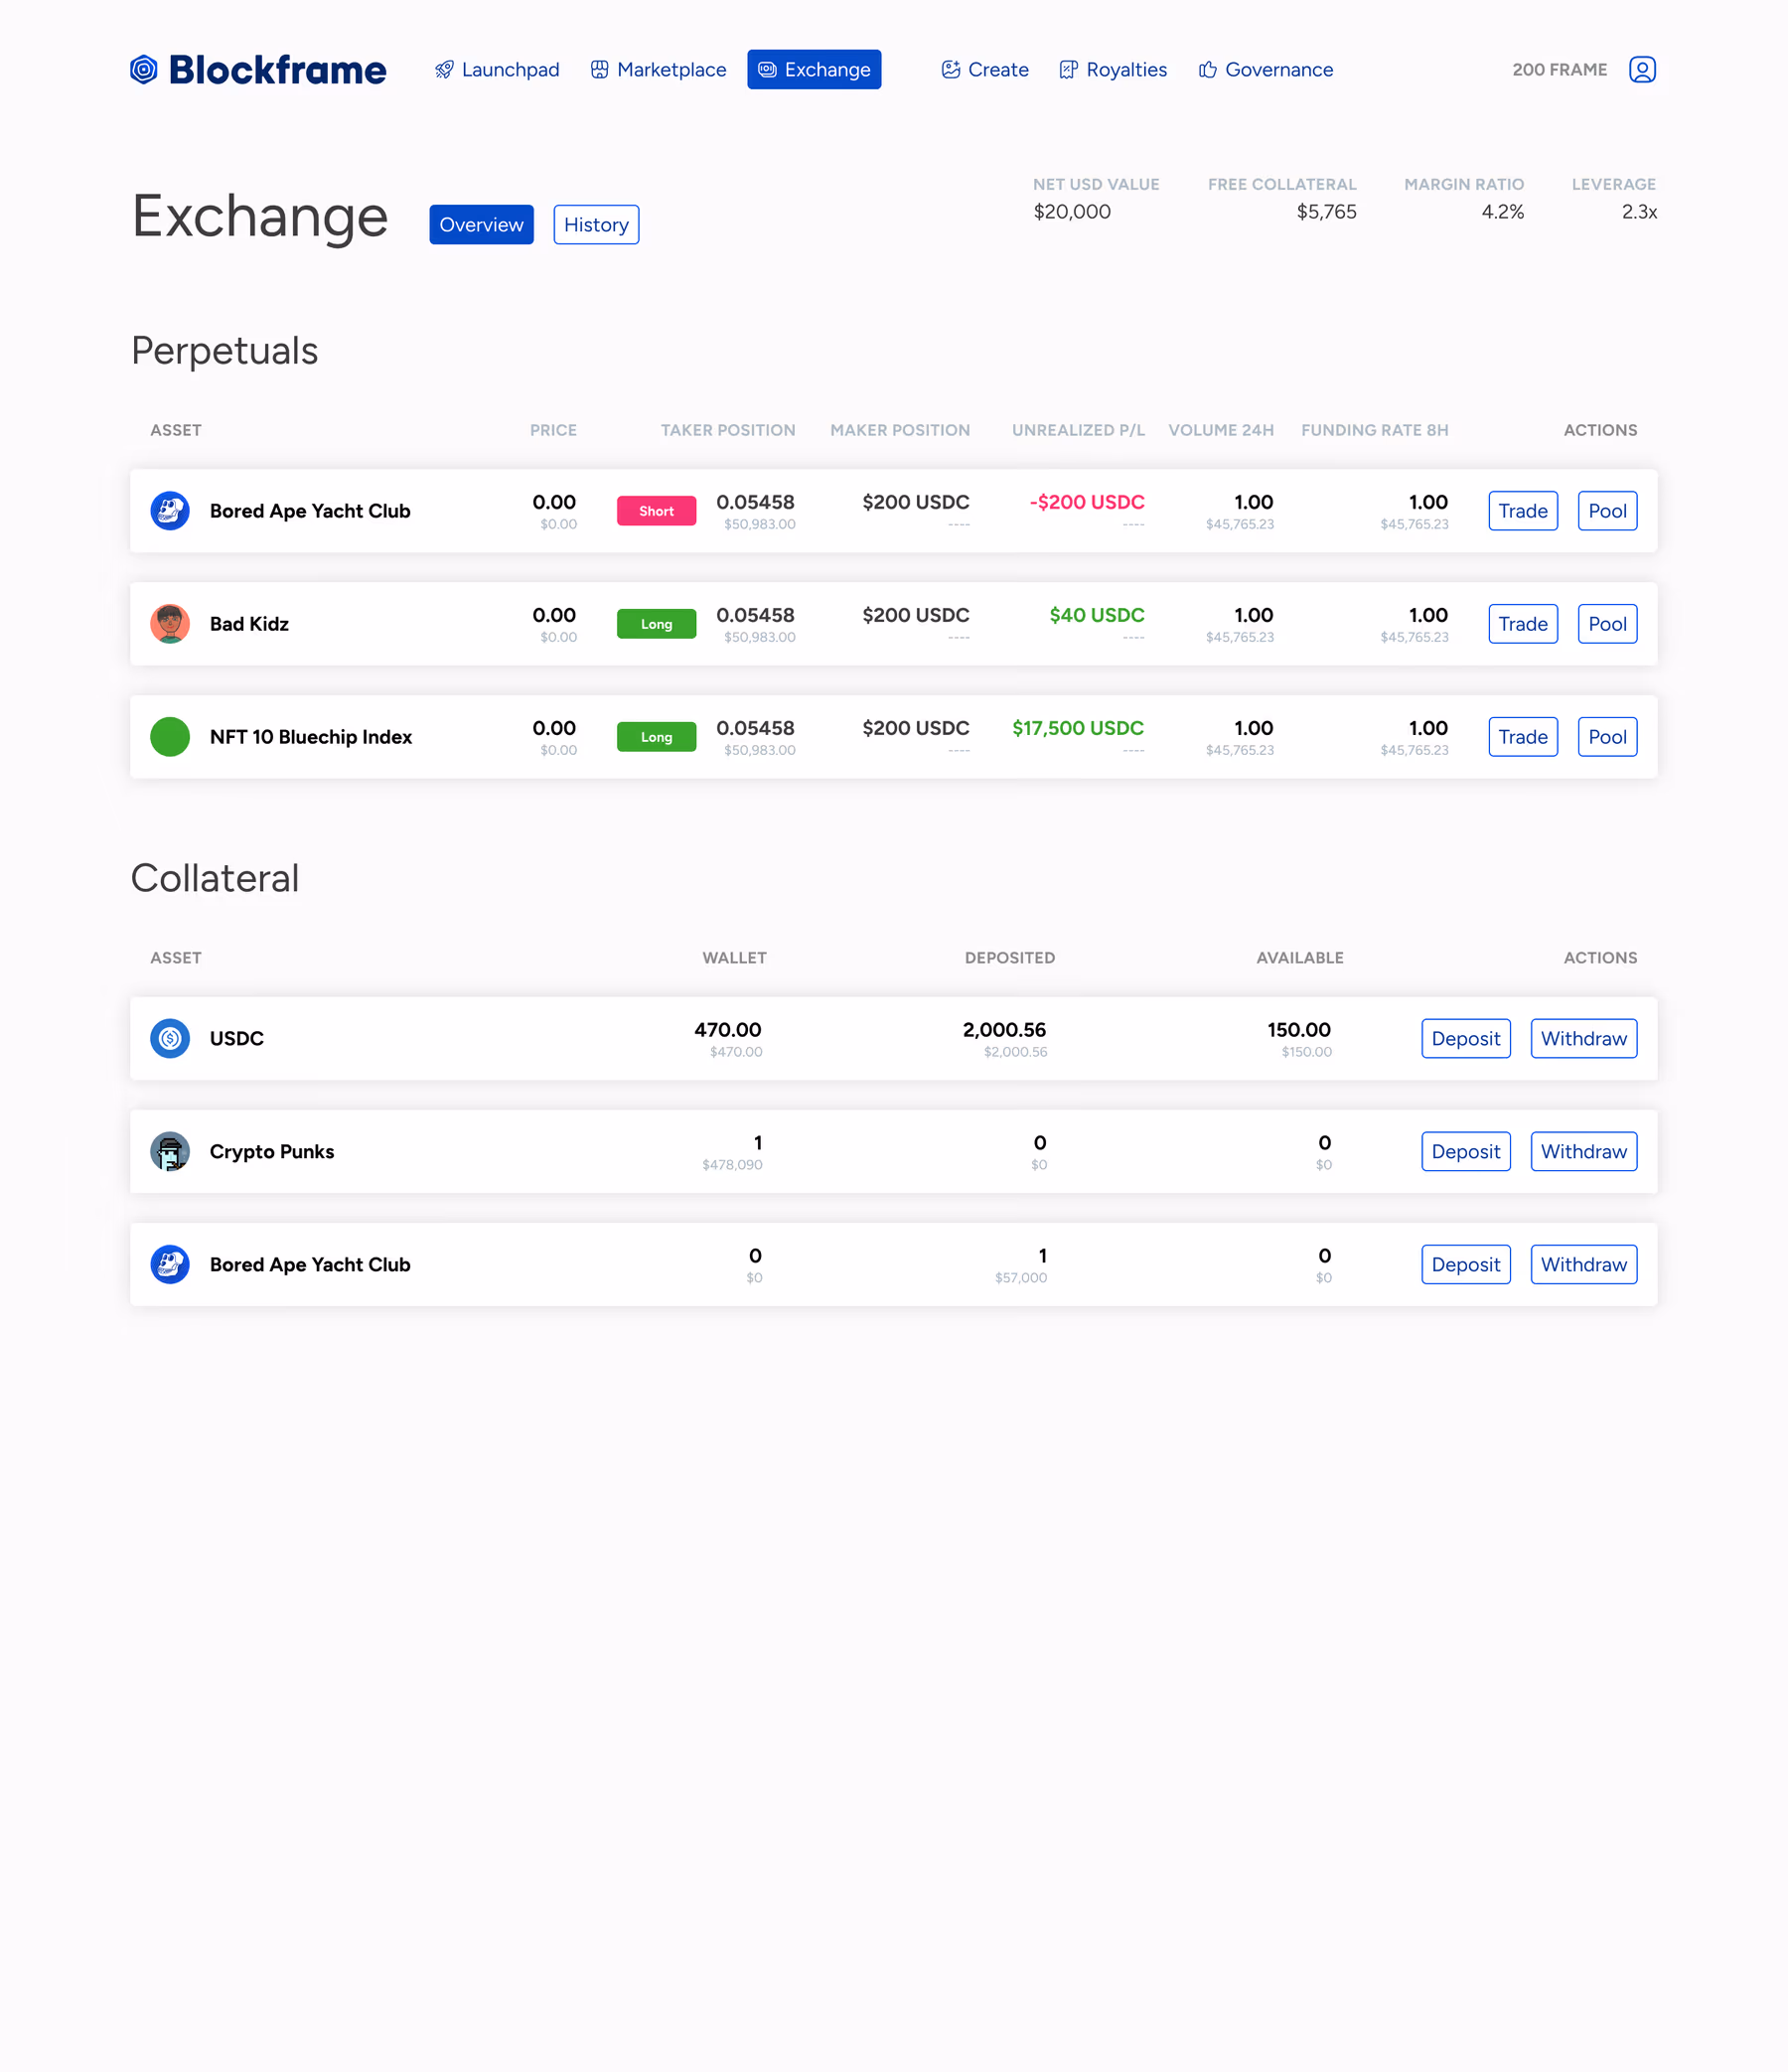Navigate to Royalties
1788x2072 pixels.
tap(1113, 69)
